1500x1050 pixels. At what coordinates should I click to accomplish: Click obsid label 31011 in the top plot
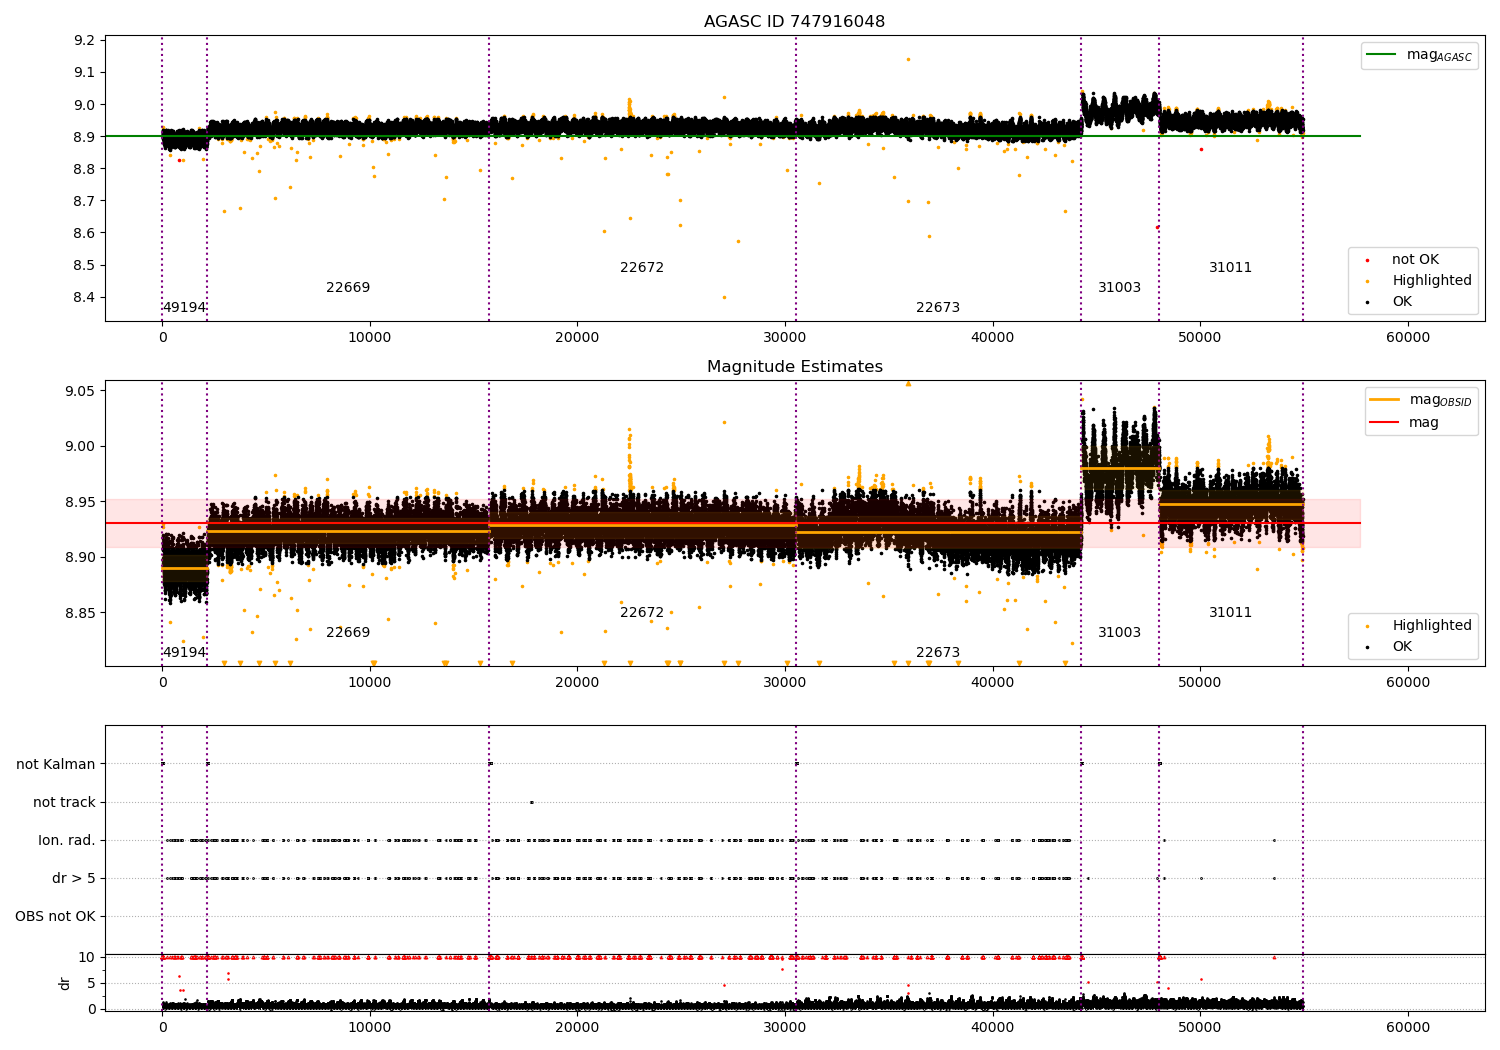pos(1230,268)
